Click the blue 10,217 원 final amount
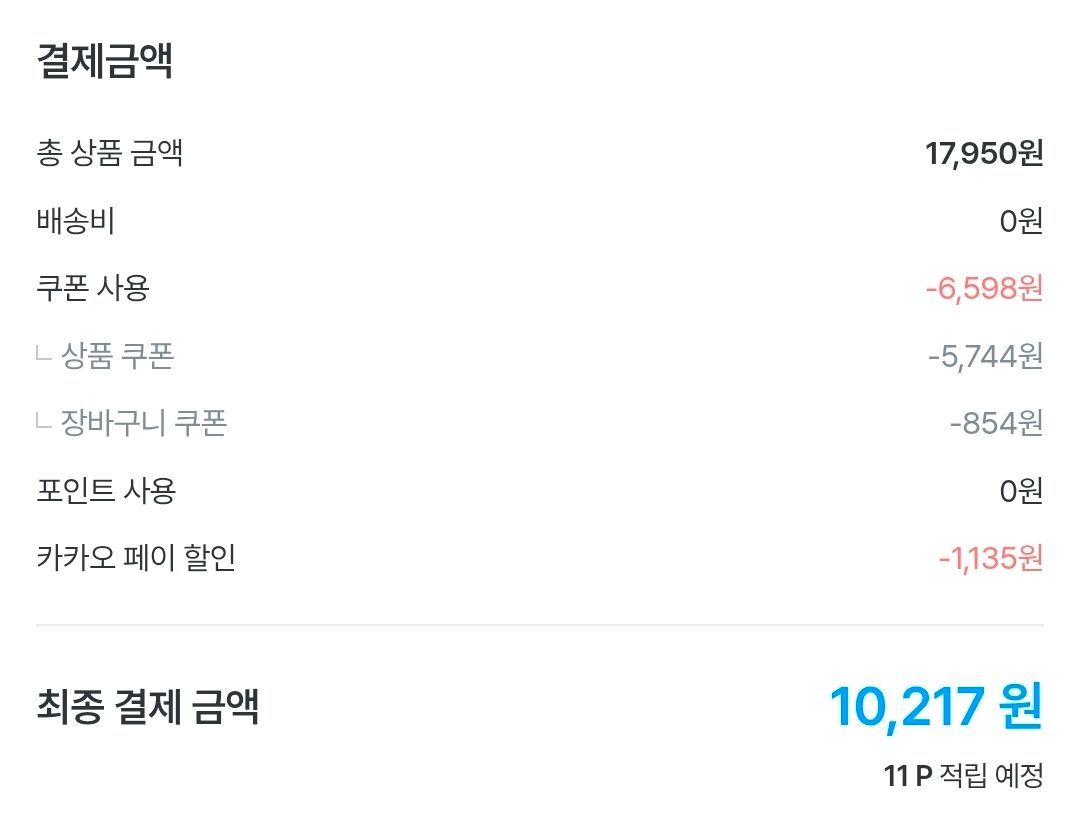 coord(936,707)
